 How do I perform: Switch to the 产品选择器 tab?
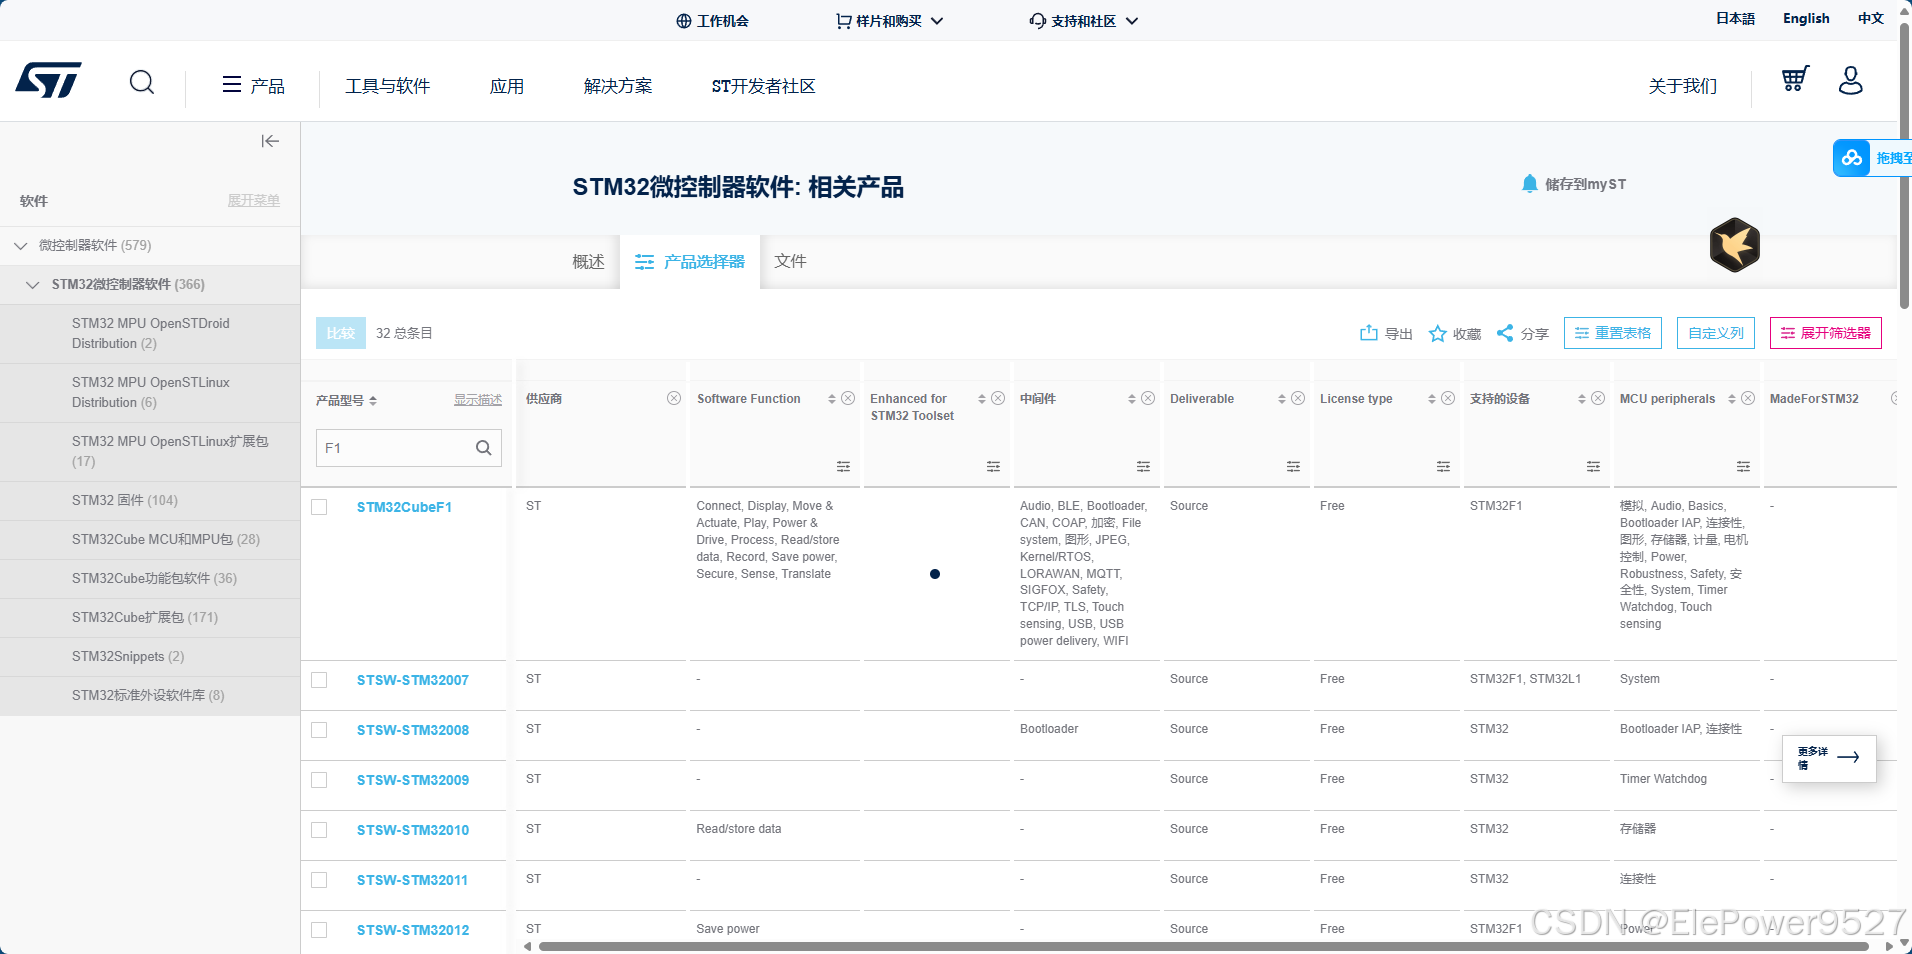pyautogui.click(x=690, y=262)
